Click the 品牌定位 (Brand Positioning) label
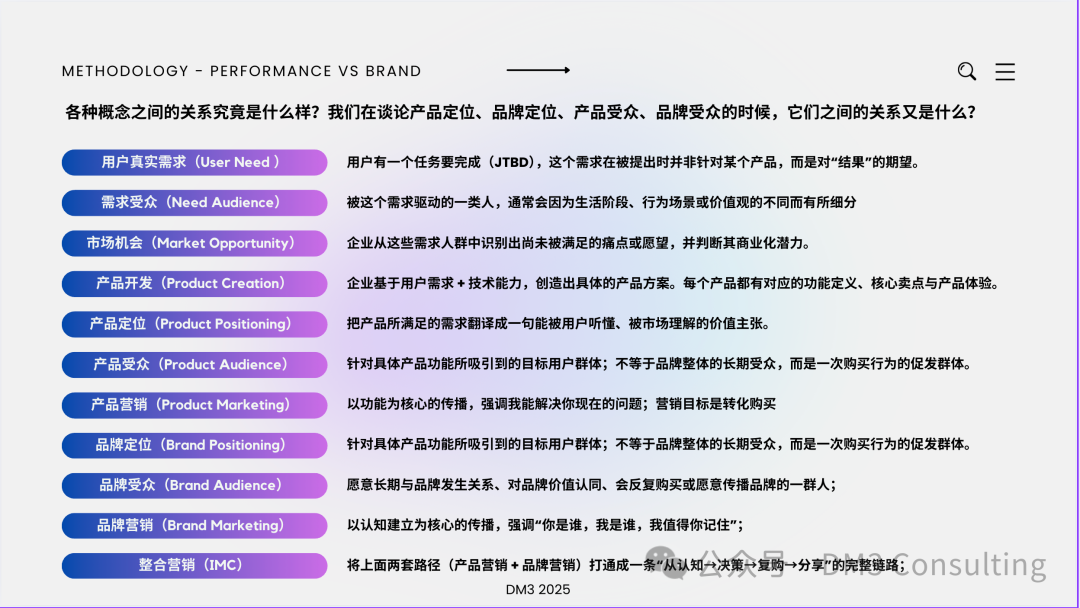The image size is (1080, 608). point(194,445)
